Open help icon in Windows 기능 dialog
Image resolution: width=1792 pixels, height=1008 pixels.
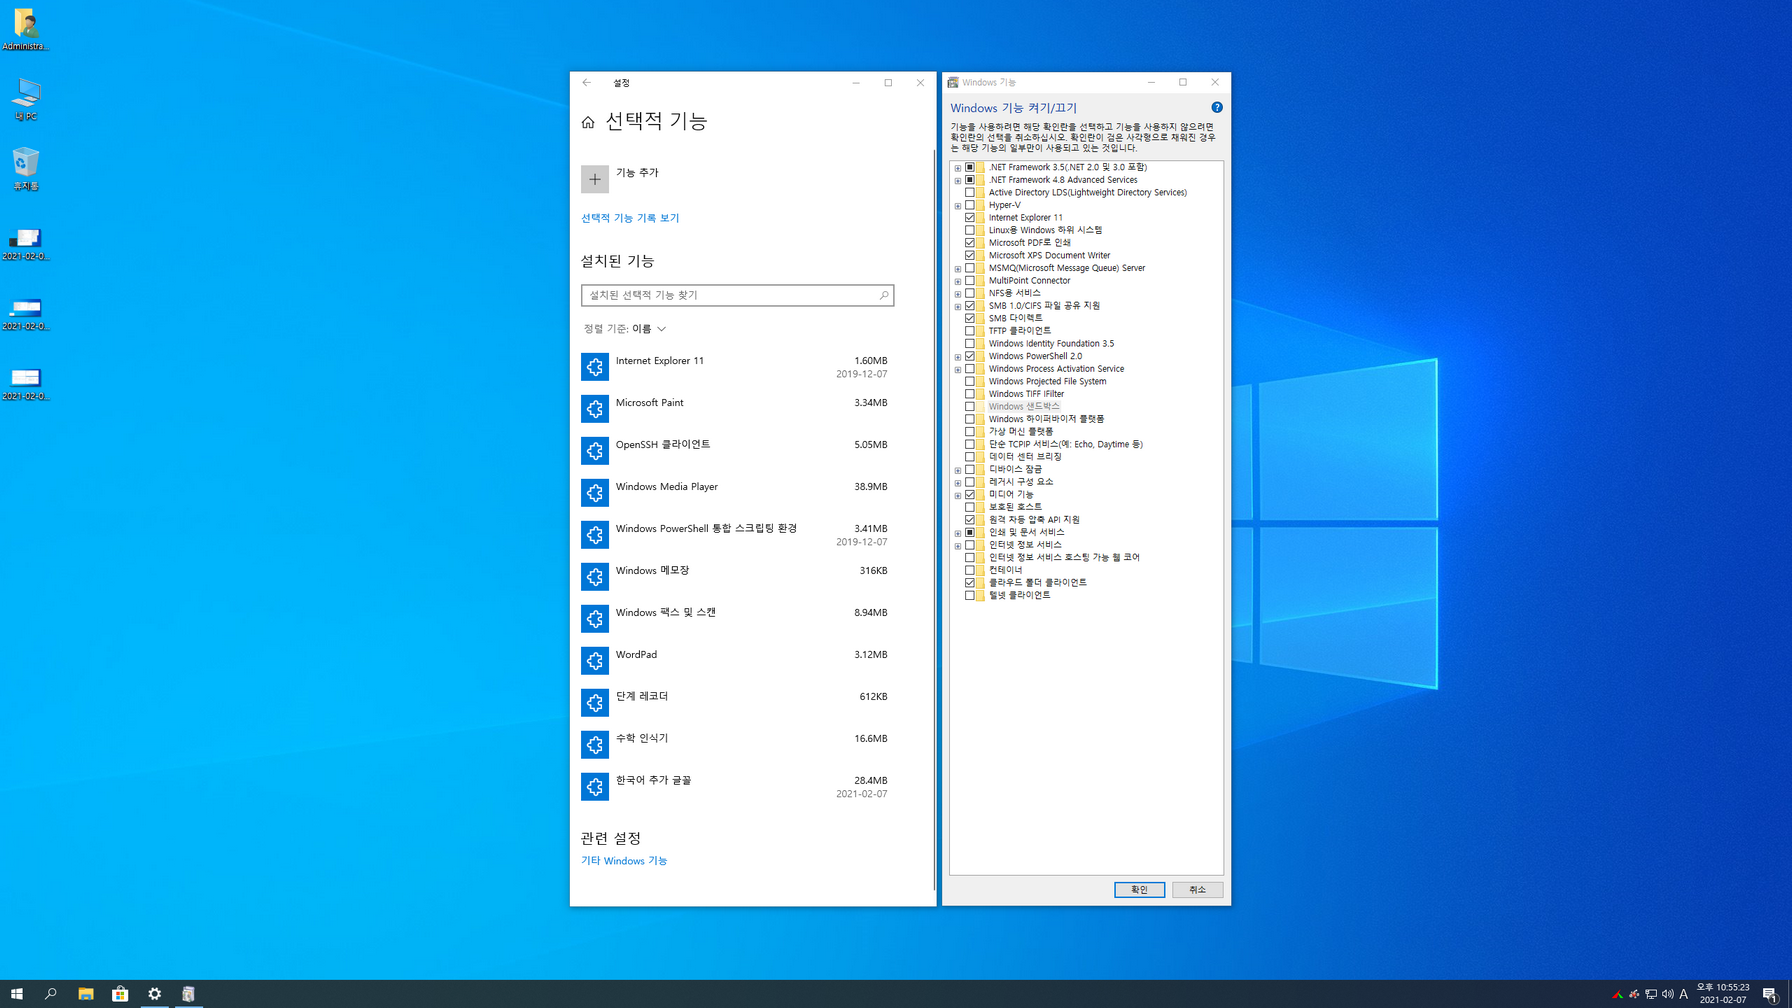click(x=1217, y=107)
